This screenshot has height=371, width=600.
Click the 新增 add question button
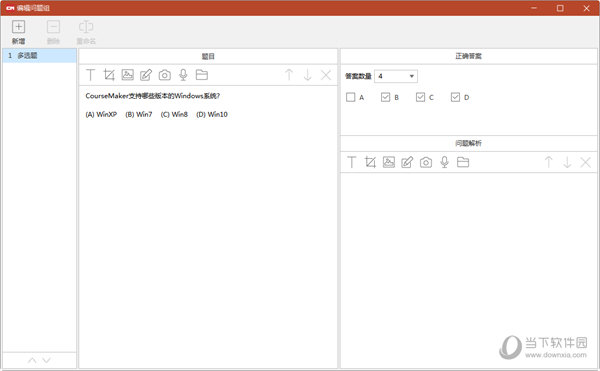[x=18, y=33]
